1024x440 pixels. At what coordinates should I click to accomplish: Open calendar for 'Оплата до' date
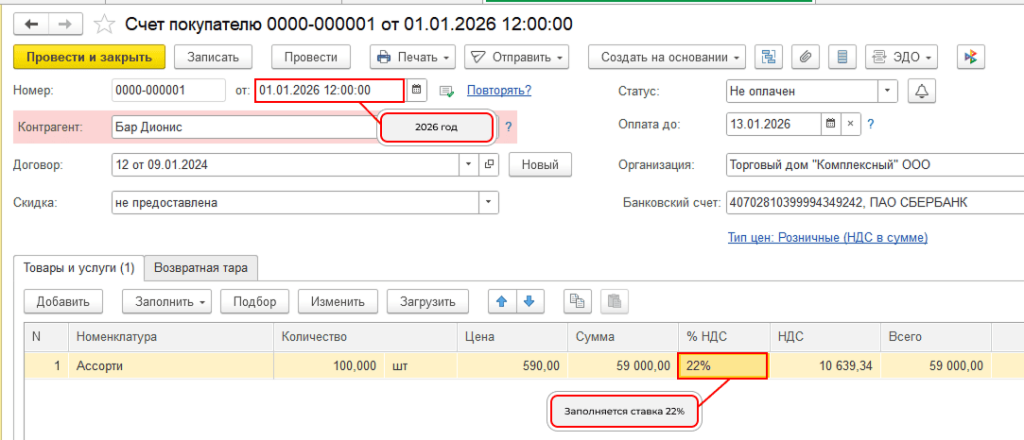pos(829,125)
